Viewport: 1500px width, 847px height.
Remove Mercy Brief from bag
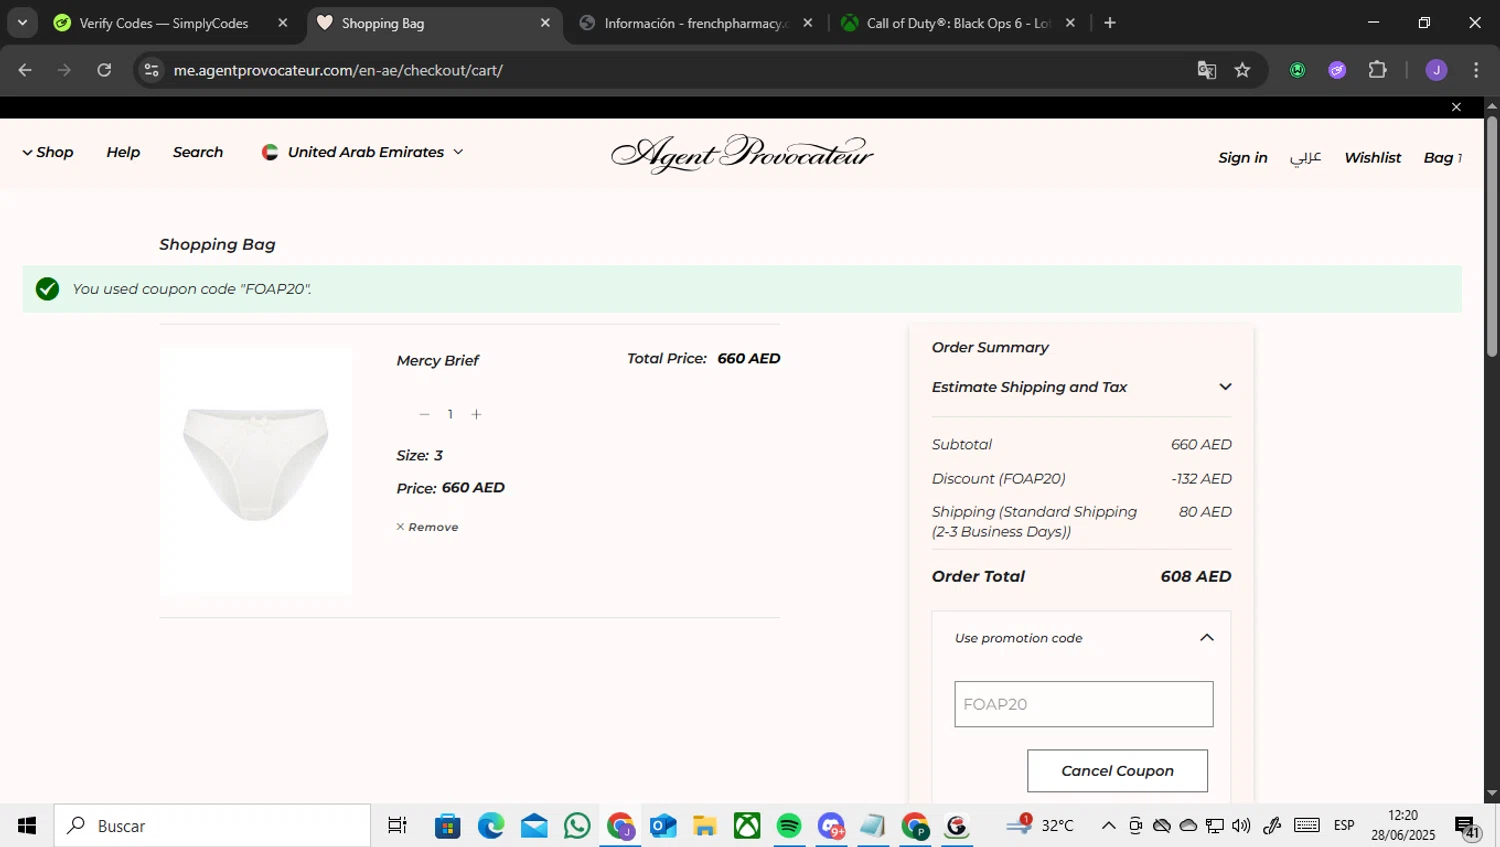[427, 527]
